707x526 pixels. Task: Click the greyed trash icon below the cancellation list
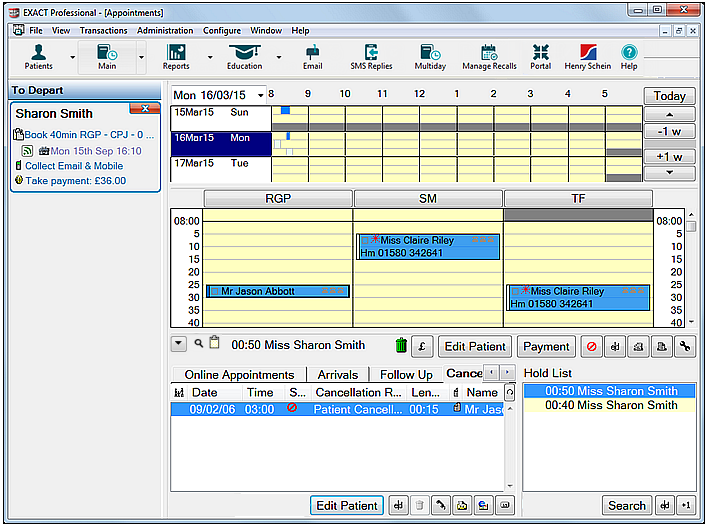point(419,505)
